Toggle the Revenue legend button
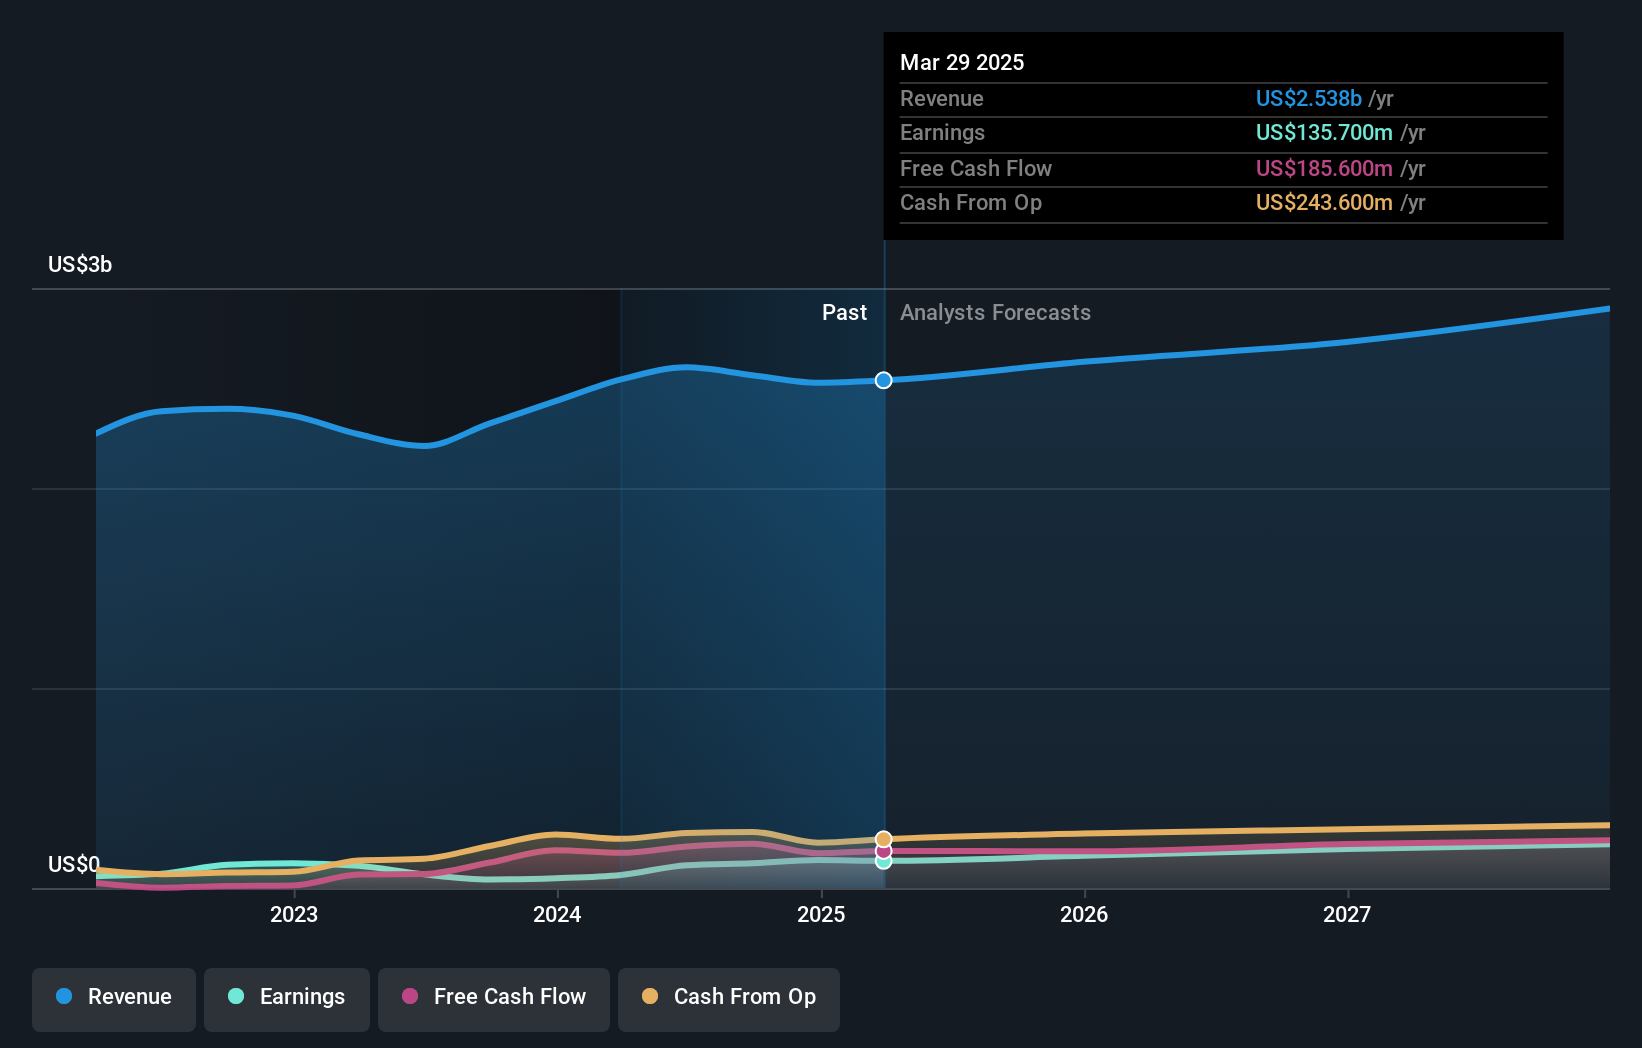 (x=114, y=999)
